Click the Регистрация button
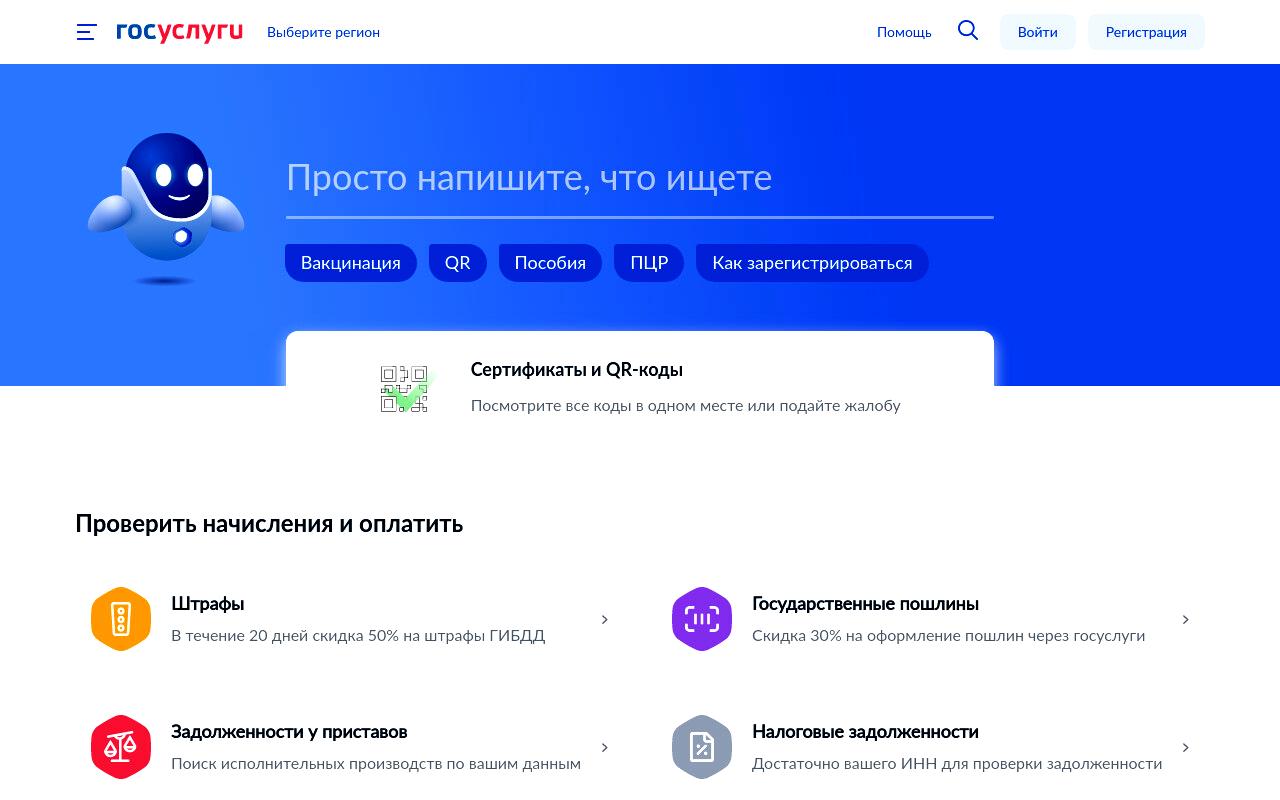The width and height of the screenshot is (1280, 800). [1146, 32]
